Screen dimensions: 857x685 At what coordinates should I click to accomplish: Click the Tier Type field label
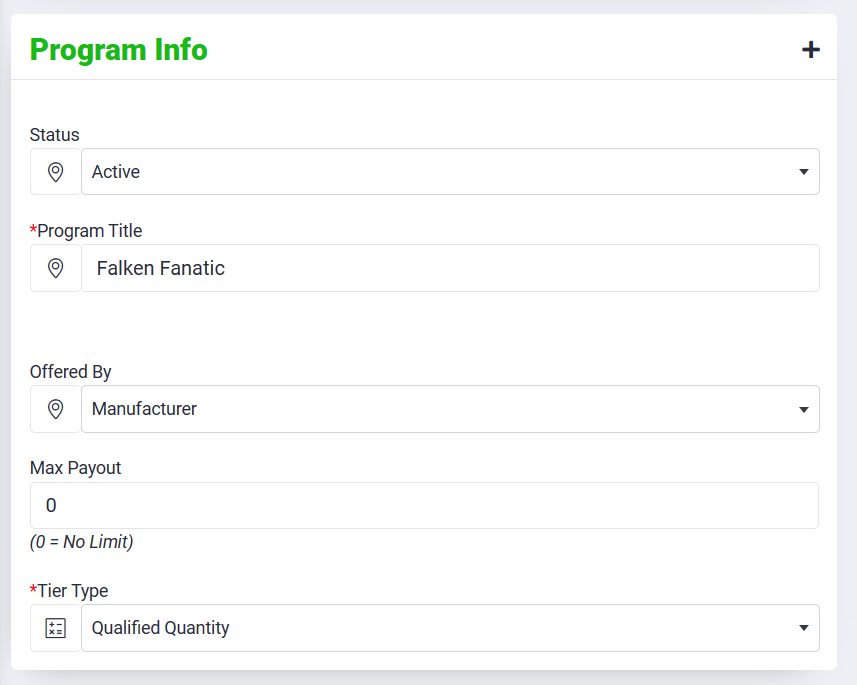[x=72, y=591]
